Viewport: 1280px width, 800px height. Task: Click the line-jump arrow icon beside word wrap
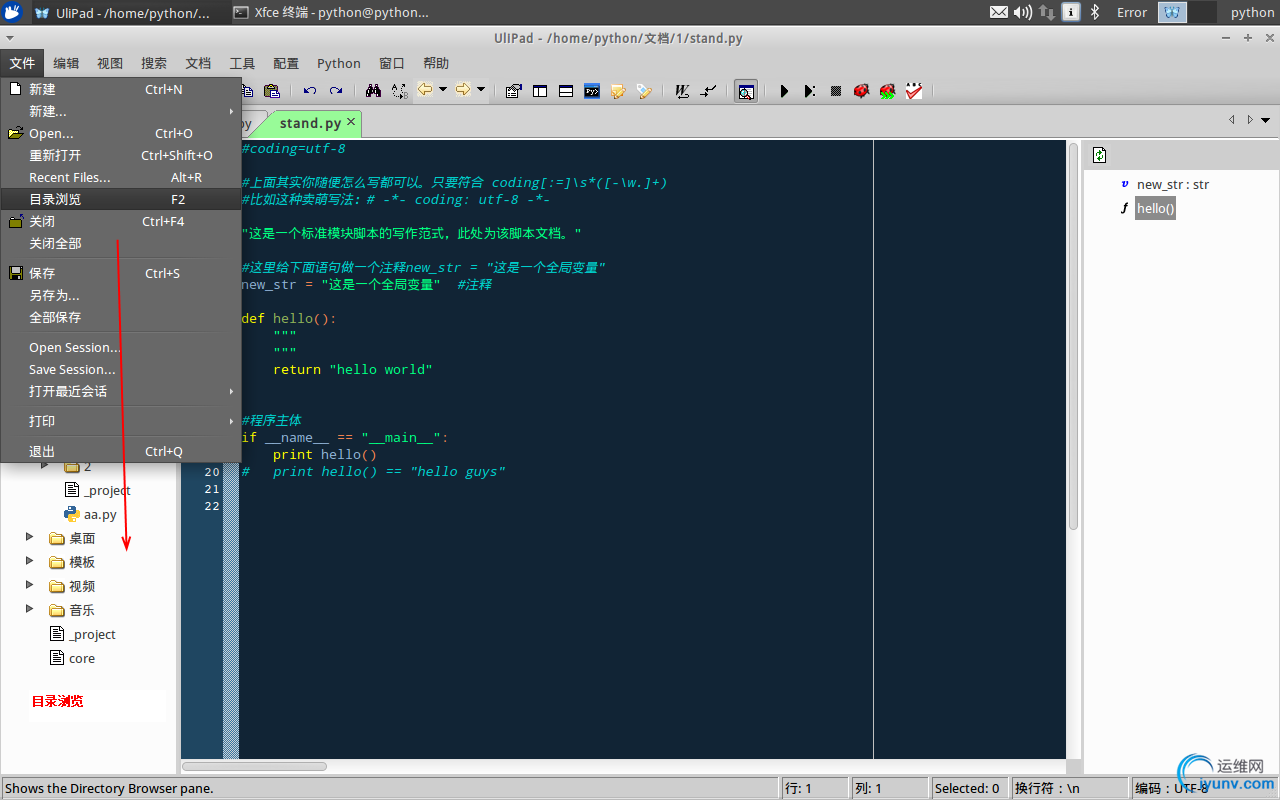coord(708,91)
